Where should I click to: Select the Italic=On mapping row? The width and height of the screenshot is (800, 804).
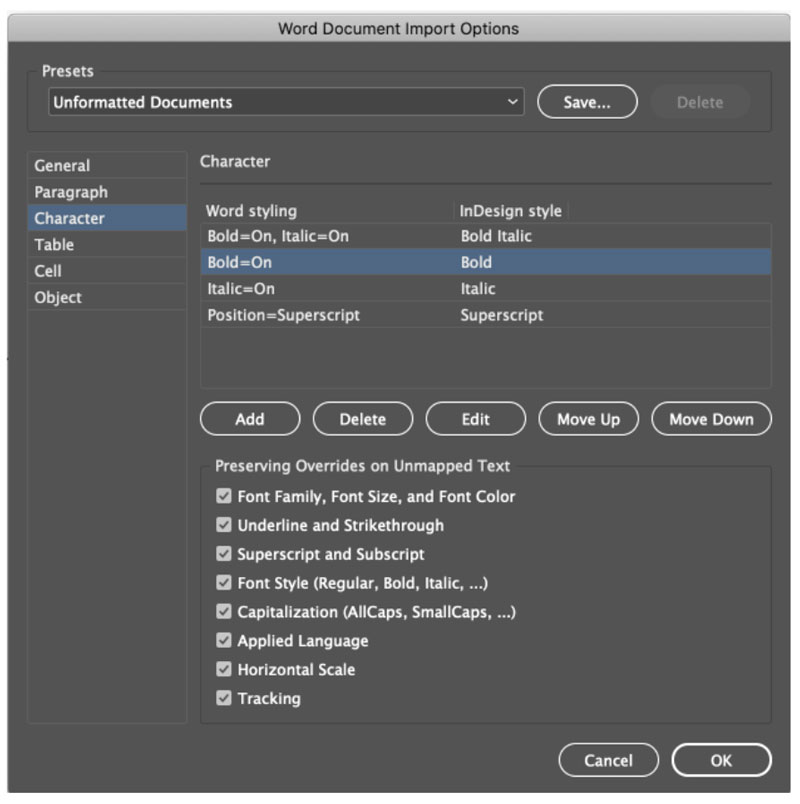coord(486,289)
